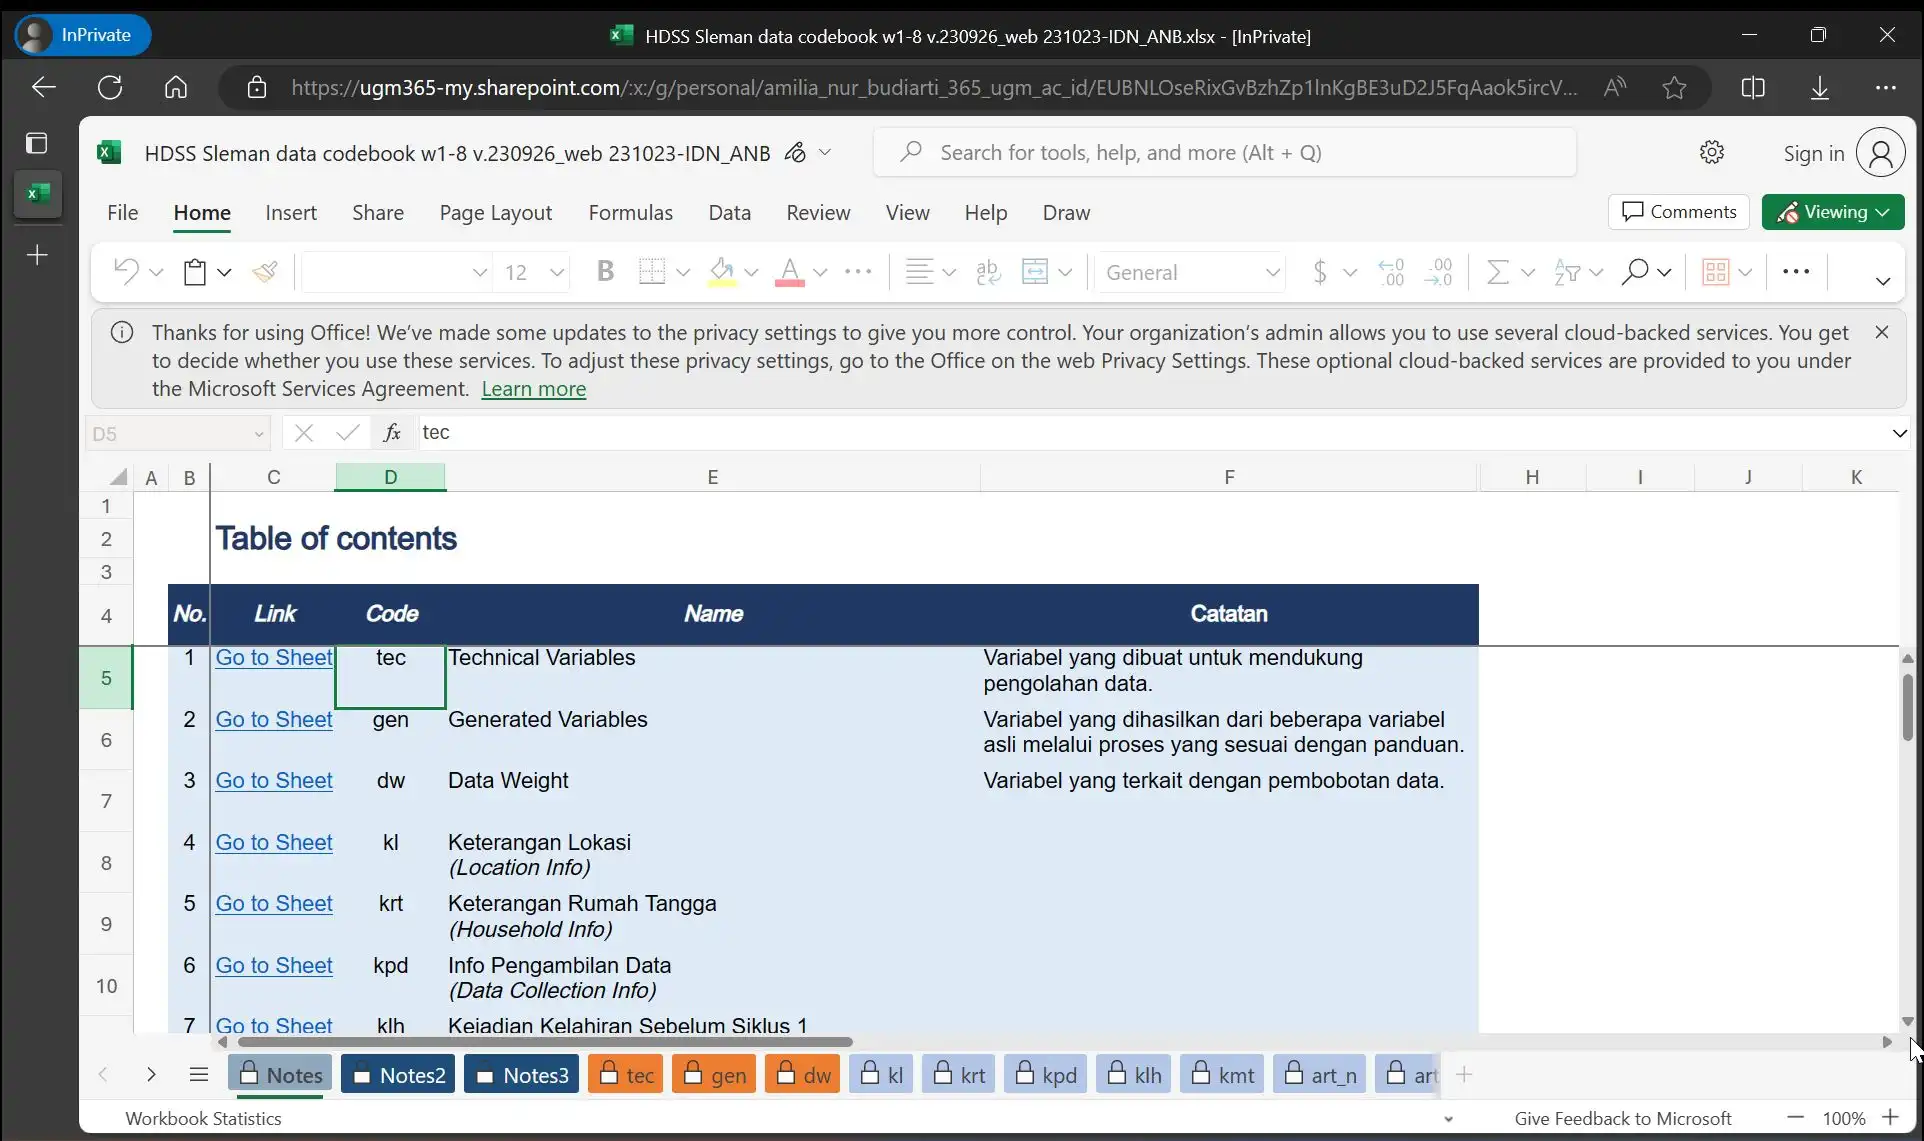Click the AutoSum sigma icon
The image size is (1924, 1141).
[1497, 272]
